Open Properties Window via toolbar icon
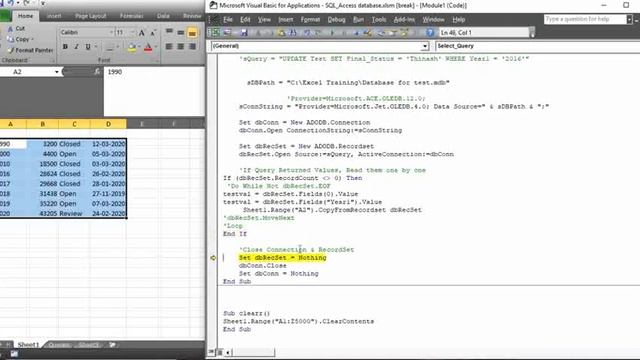 click(x=393, y=33)
